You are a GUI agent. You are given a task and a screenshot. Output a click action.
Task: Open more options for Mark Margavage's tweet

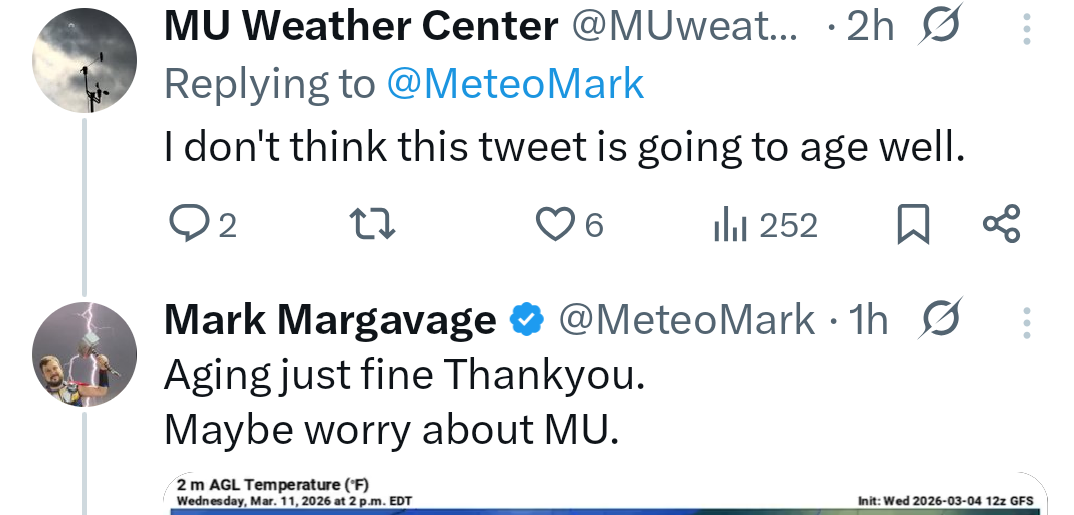1027,321
